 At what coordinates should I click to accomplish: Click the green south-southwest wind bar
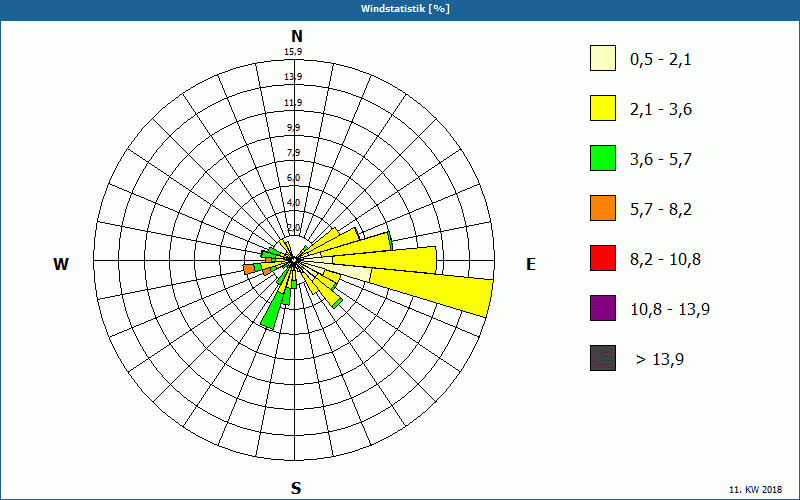point(272,312)
